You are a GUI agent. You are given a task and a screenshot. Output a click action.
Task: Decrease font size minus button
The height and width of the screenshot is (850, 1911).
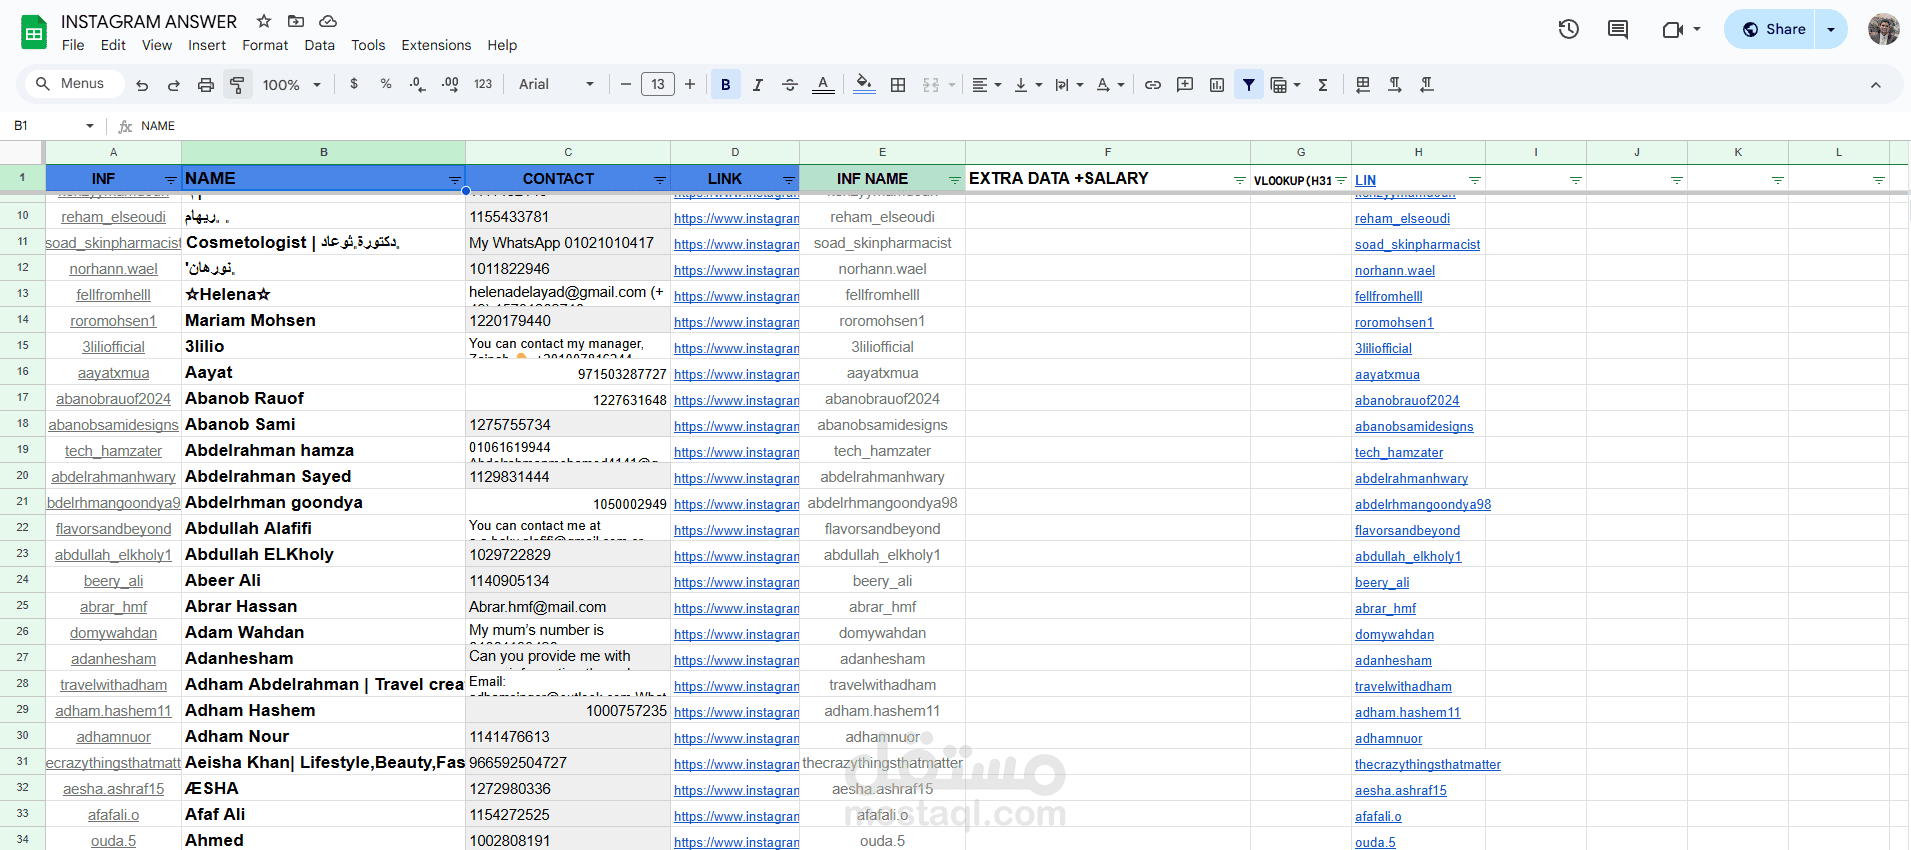click(x=626, y=85)
